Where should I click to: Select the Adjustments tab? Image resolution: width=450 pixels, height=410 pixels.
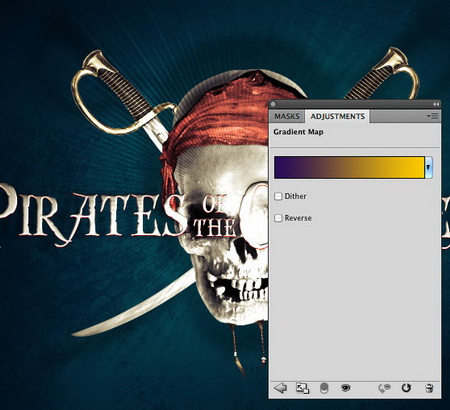pos(337,116)
